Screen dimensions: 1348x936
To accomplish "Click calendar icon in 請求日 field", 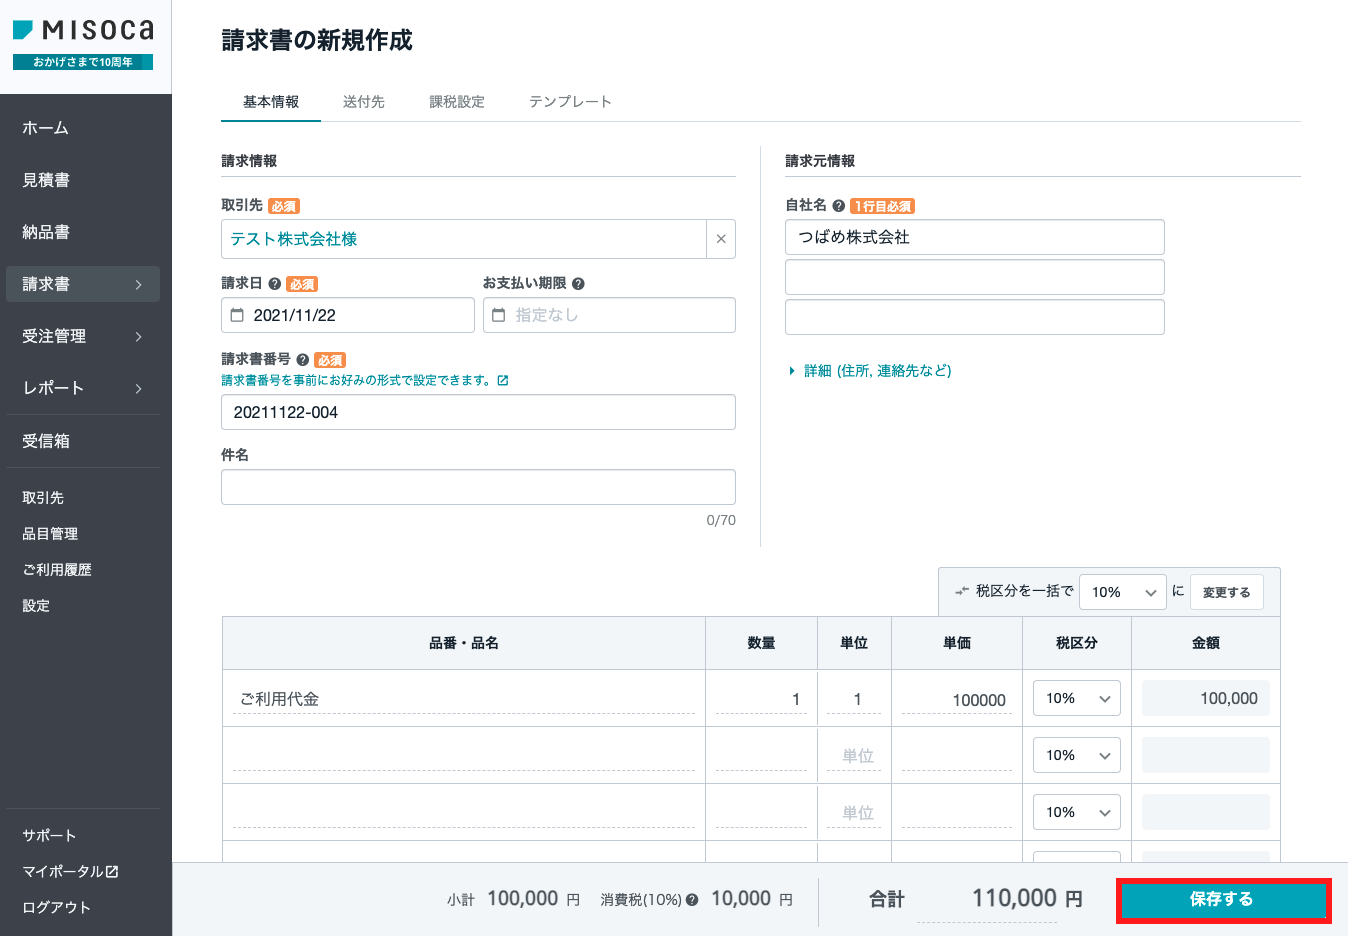I will coord(237,315).
